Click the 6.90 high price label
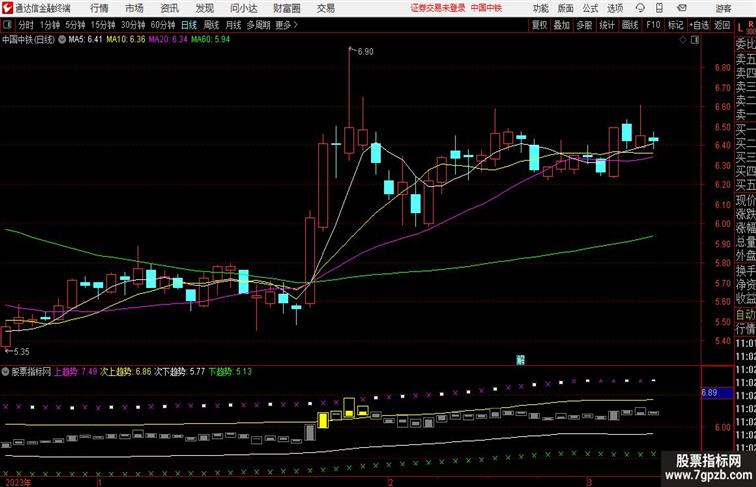756x487 pixels. pos(365,52)
